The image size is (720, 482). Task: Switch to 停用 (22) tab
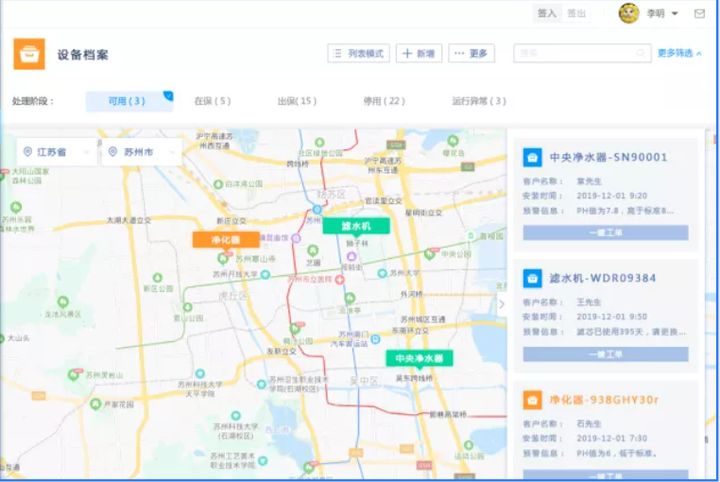pos(384,101)
